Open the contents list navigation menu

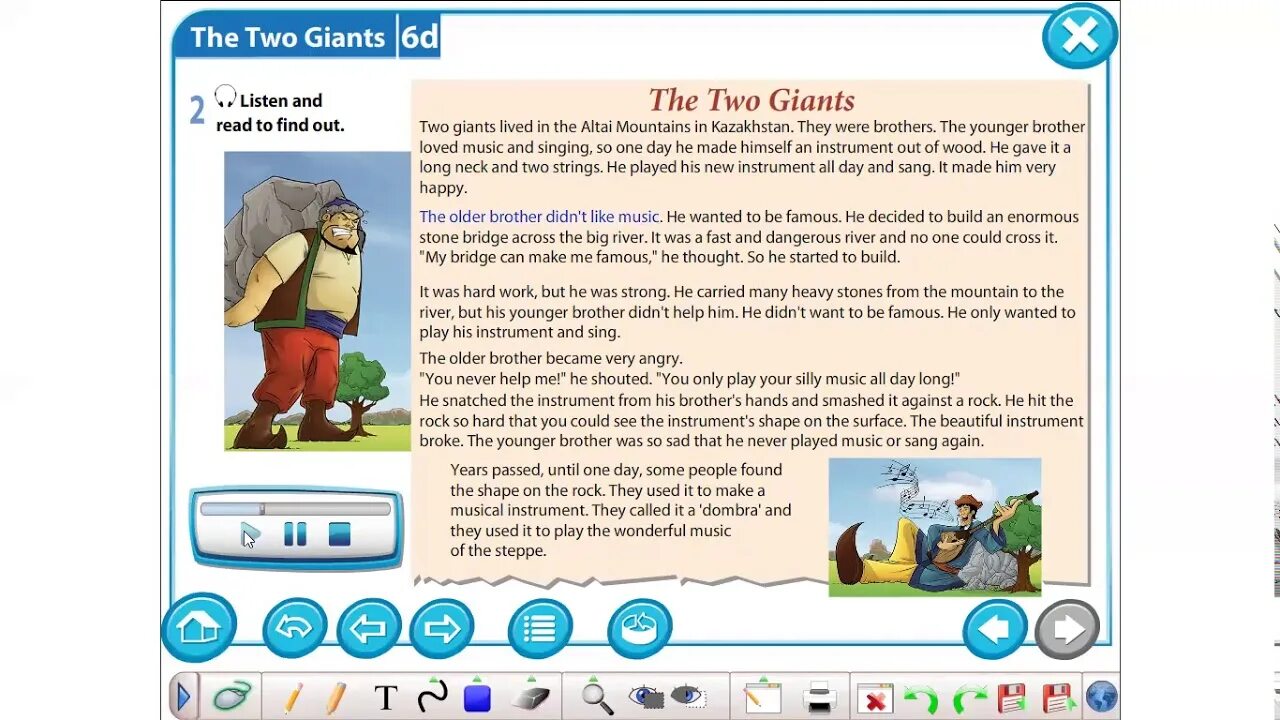point(540,627)
